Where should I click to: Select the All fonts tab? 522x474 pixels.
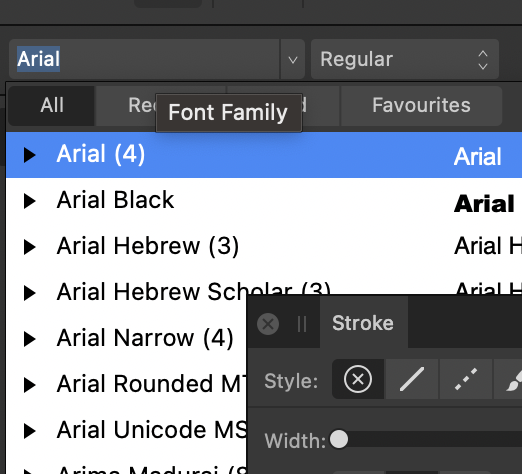click(x=52, y=105)
